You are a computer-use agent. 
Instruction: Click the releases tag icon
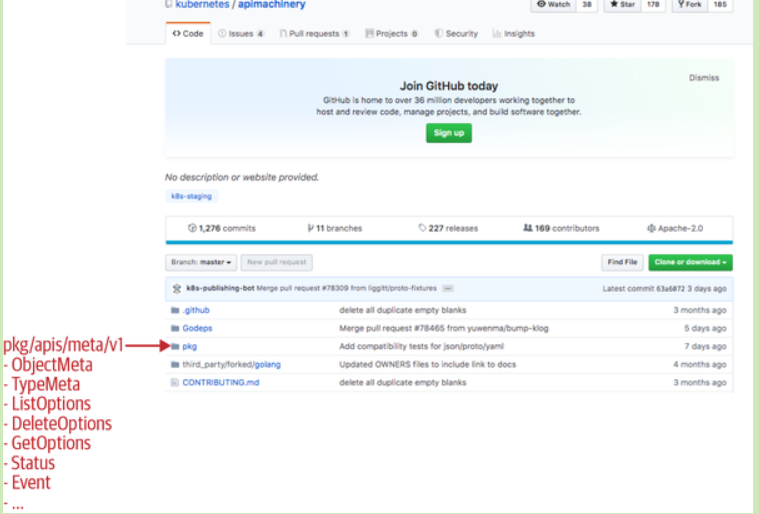tap(422, 228)
